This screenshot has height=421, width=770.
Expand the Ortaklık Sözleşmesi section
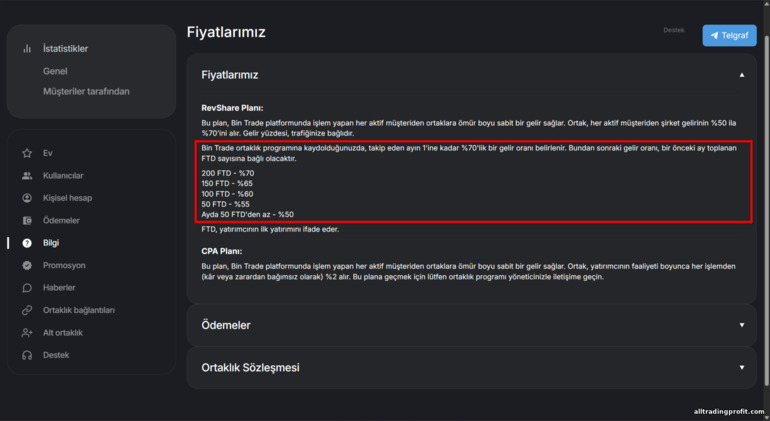click(741, 367)
